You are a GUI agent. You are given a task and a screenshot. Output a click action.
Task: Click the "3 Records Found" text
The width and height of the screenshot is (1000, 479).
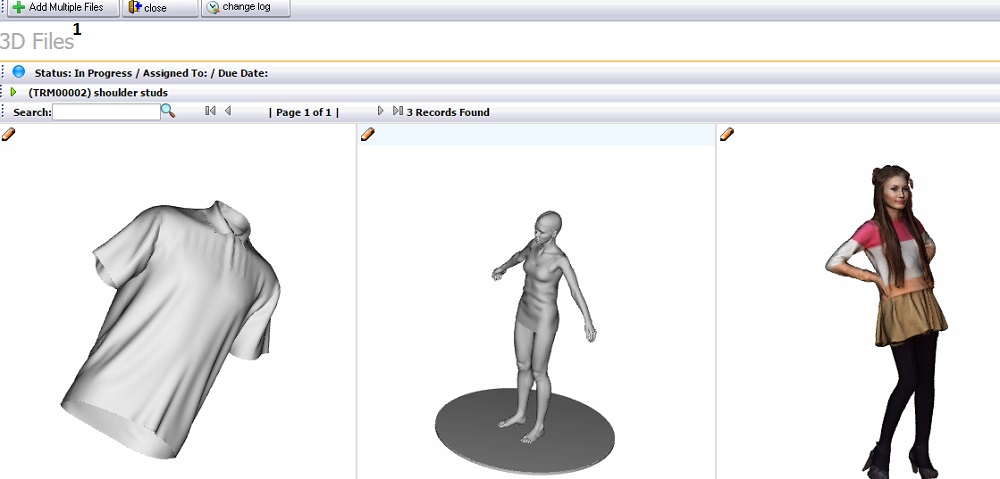coord(448,112)
